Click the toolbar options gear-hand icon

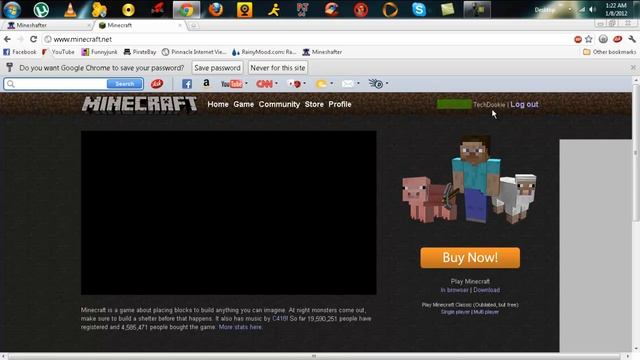(376, 84)
